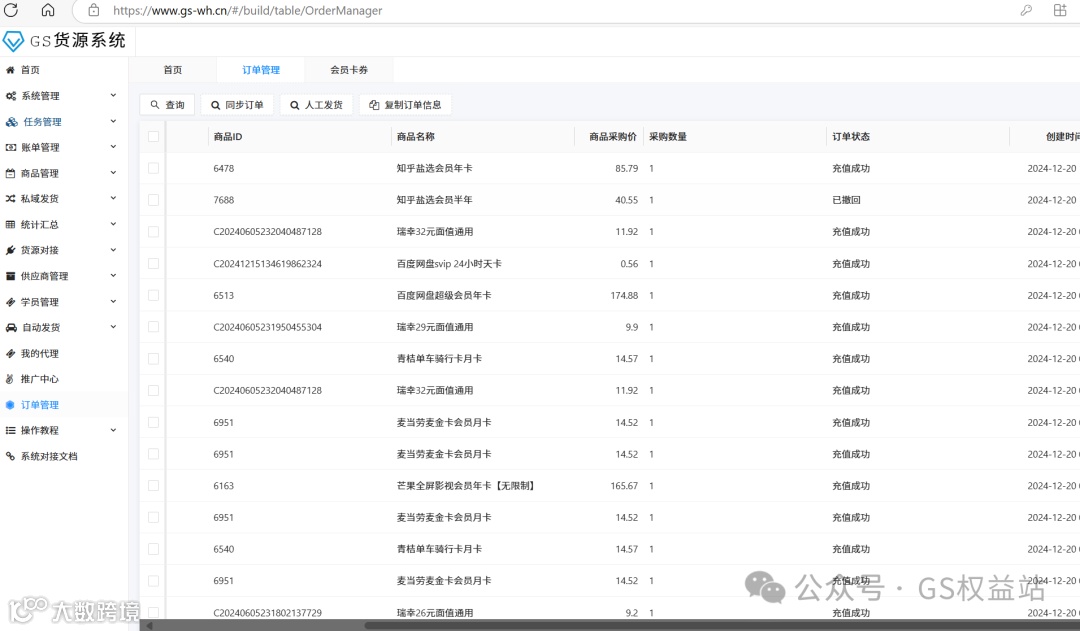Viewport: 1080px width, 631px height.
Task: Toggle the select-all checkbox in table header
Action: 153,136
